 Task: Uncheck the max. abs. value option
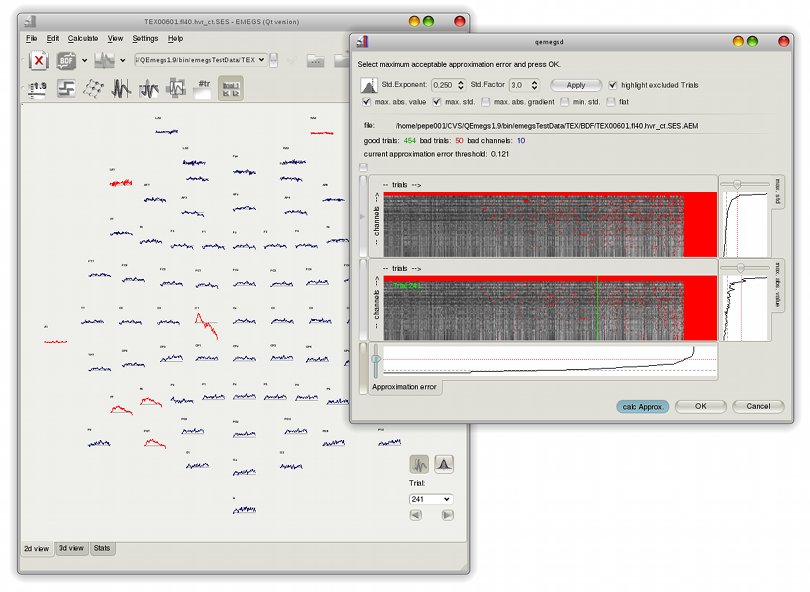pos(366,102)
